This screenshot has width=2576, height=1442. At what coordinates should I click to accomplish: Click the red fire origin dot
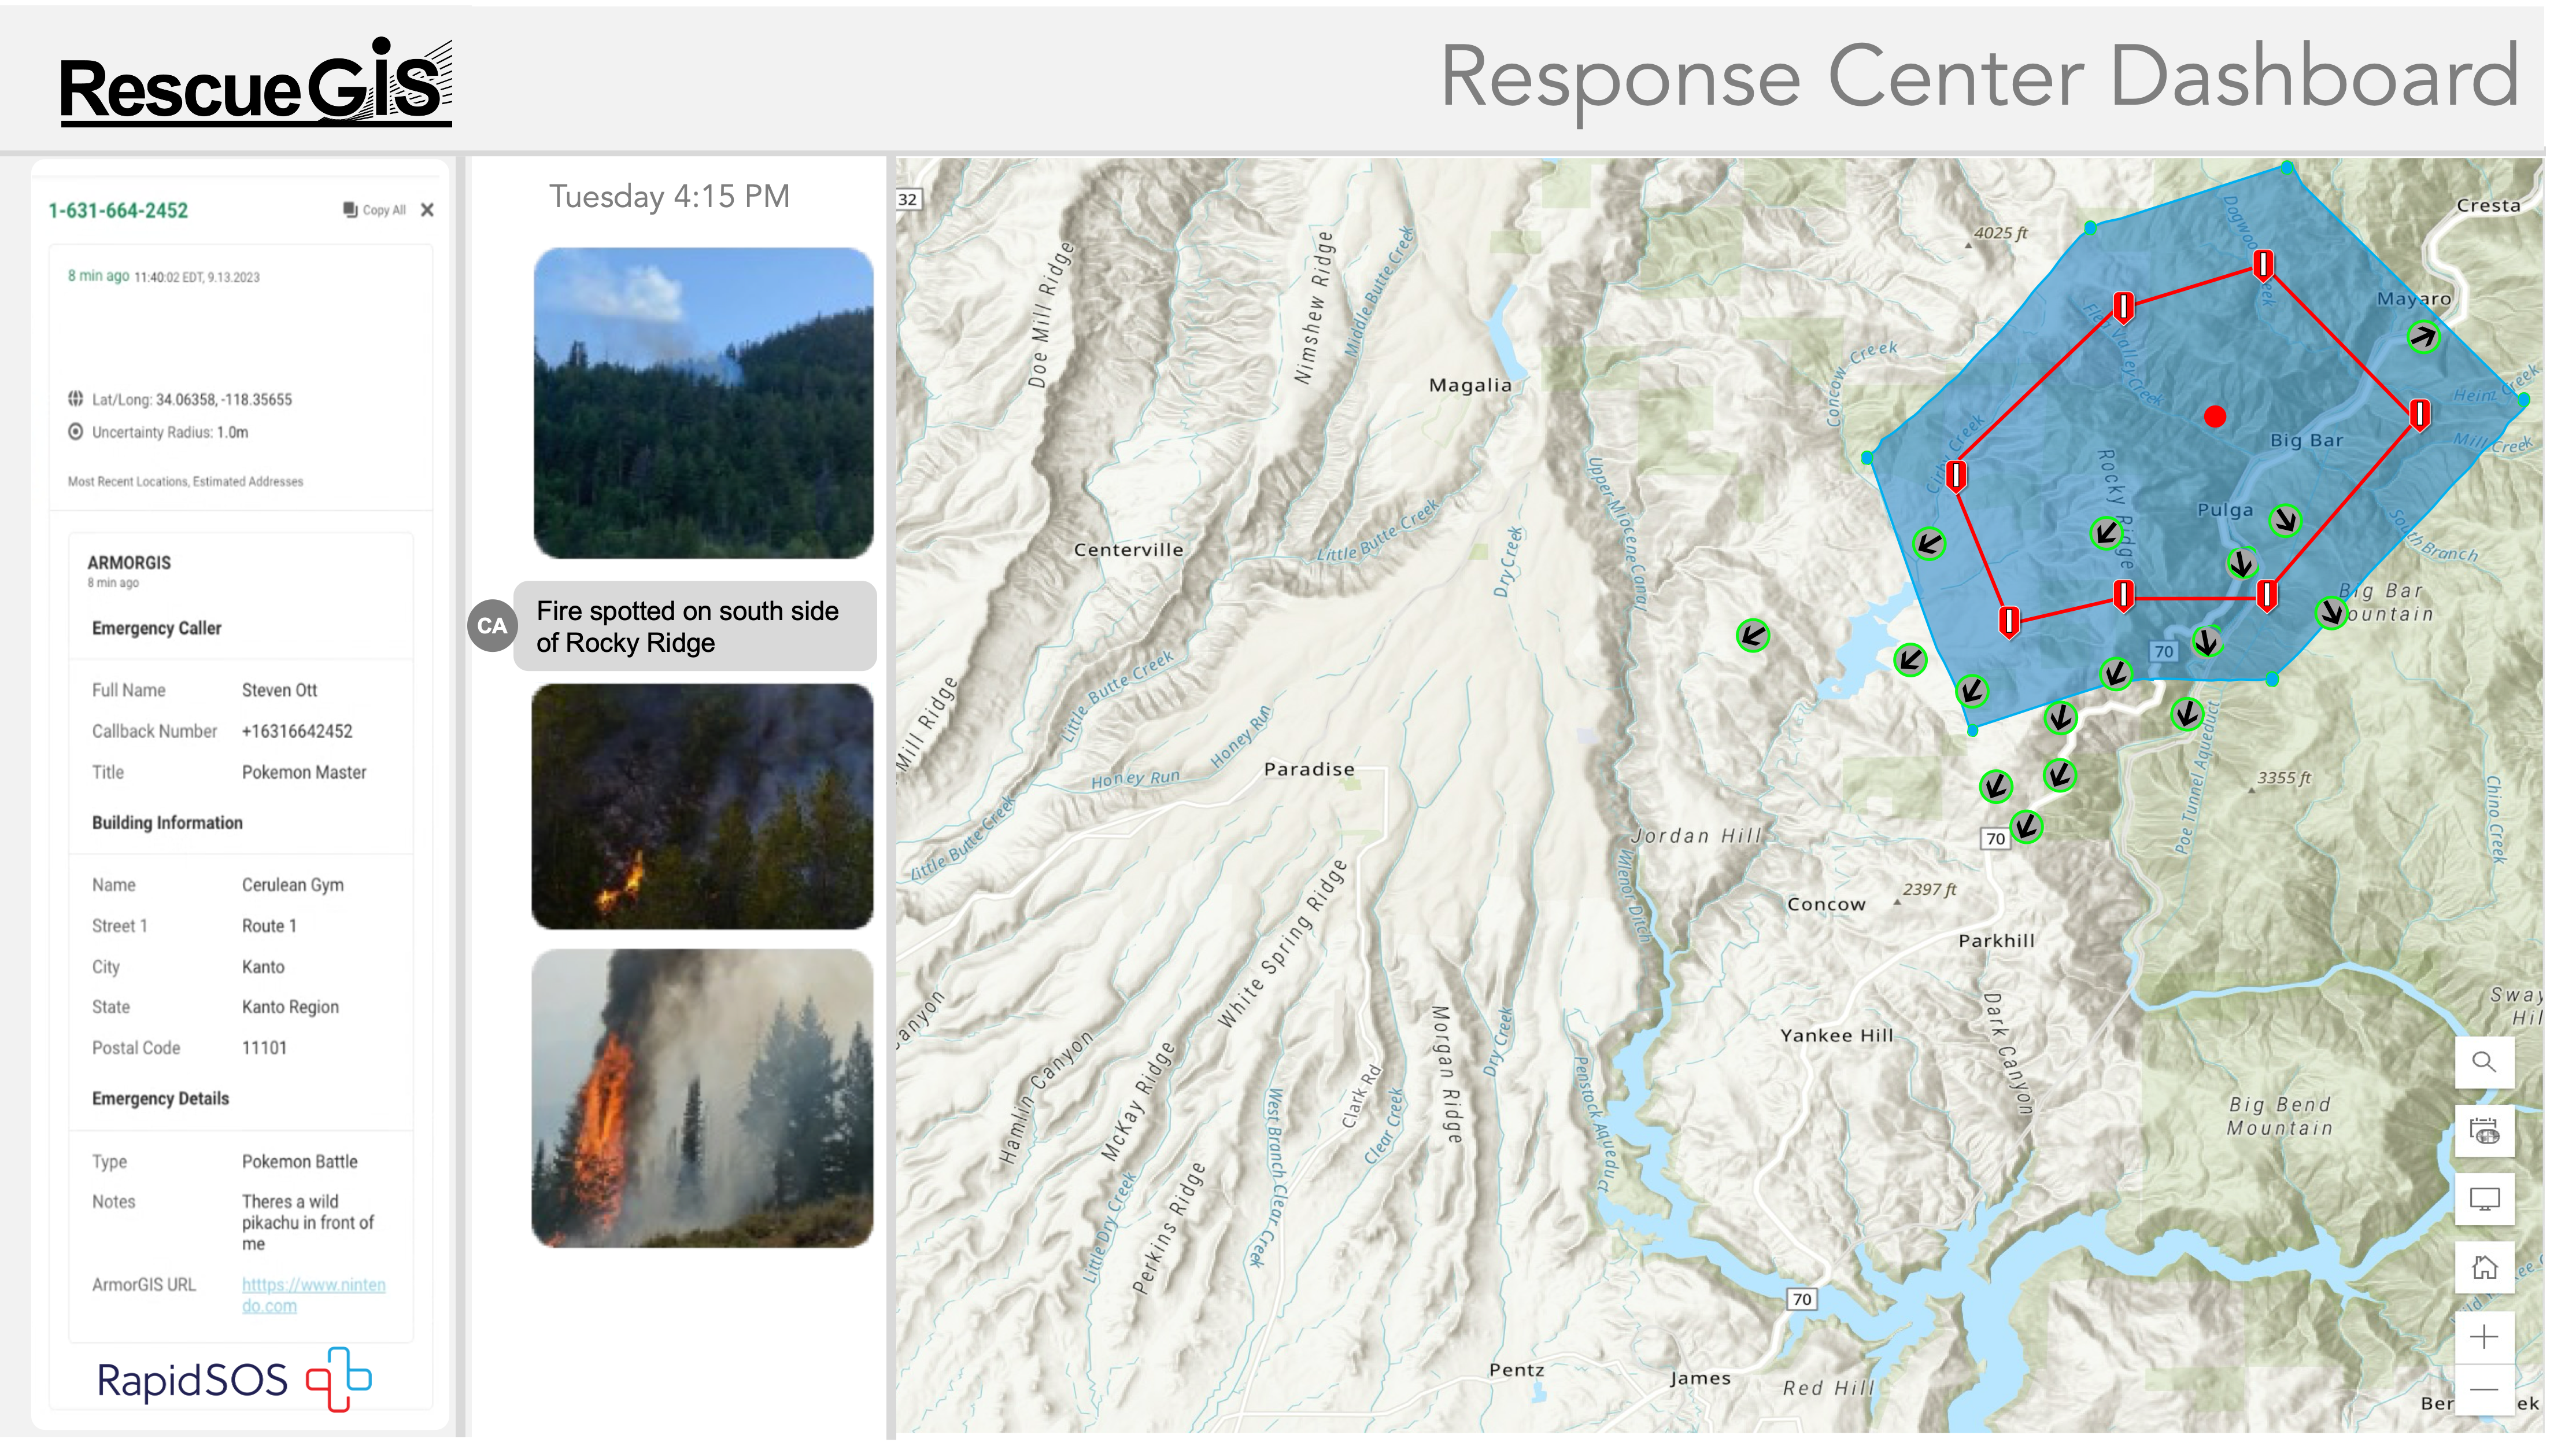tap(2214, 416)
